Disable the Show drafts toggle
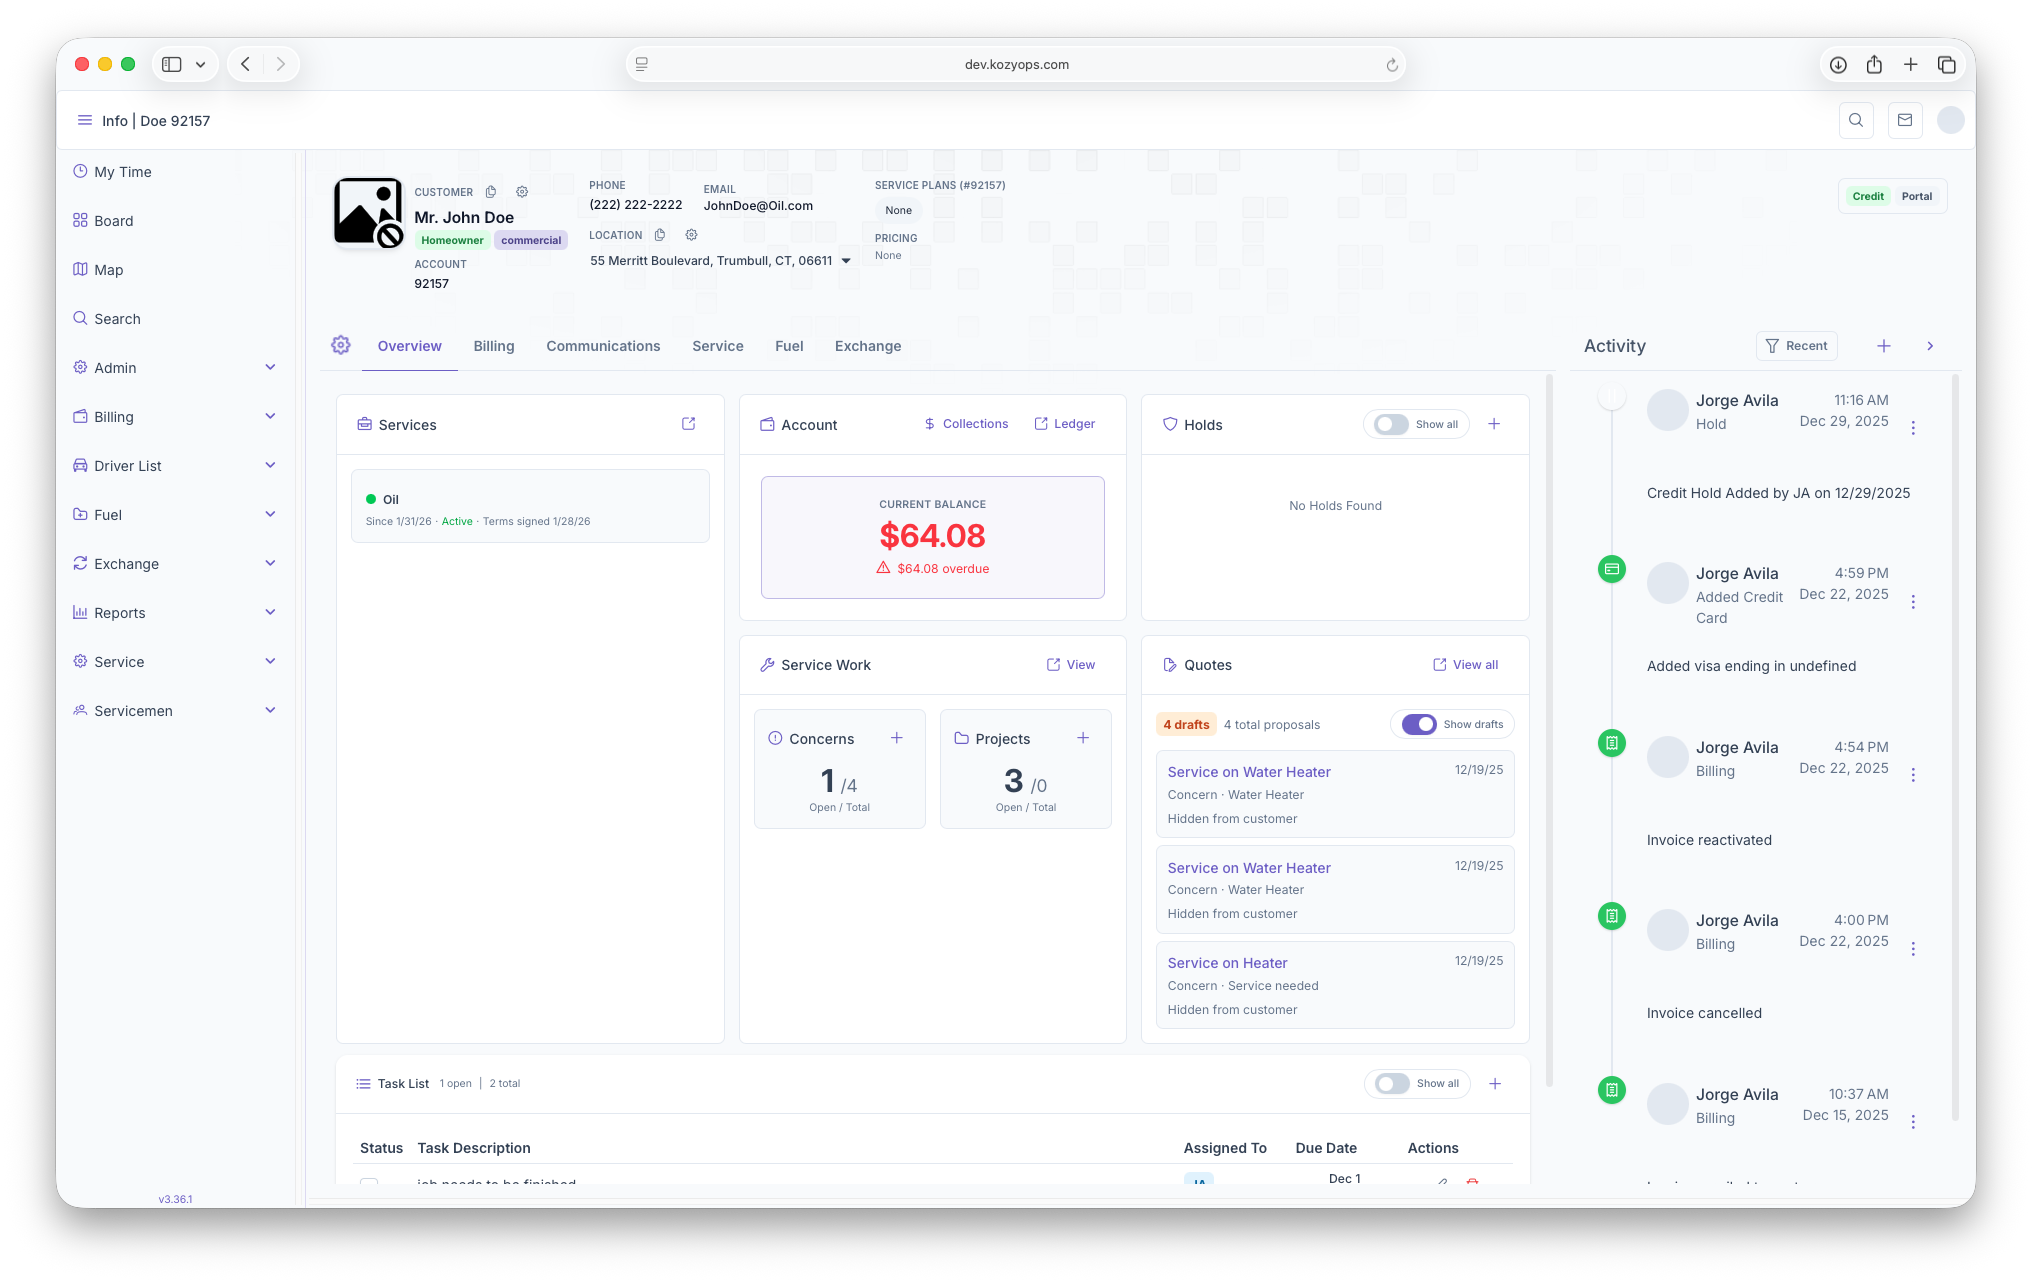 click(x=1419, y=724)
